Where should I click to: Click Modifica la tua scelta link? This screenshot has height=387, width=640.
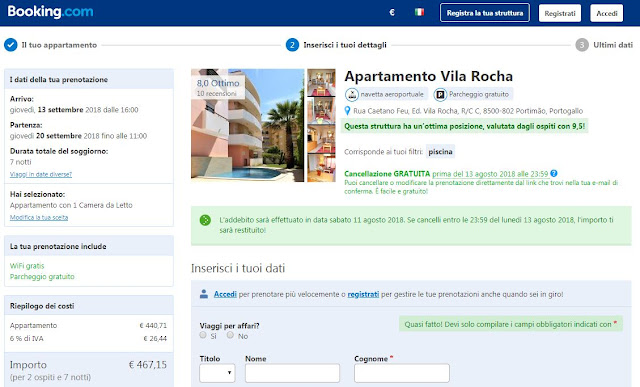39,218
